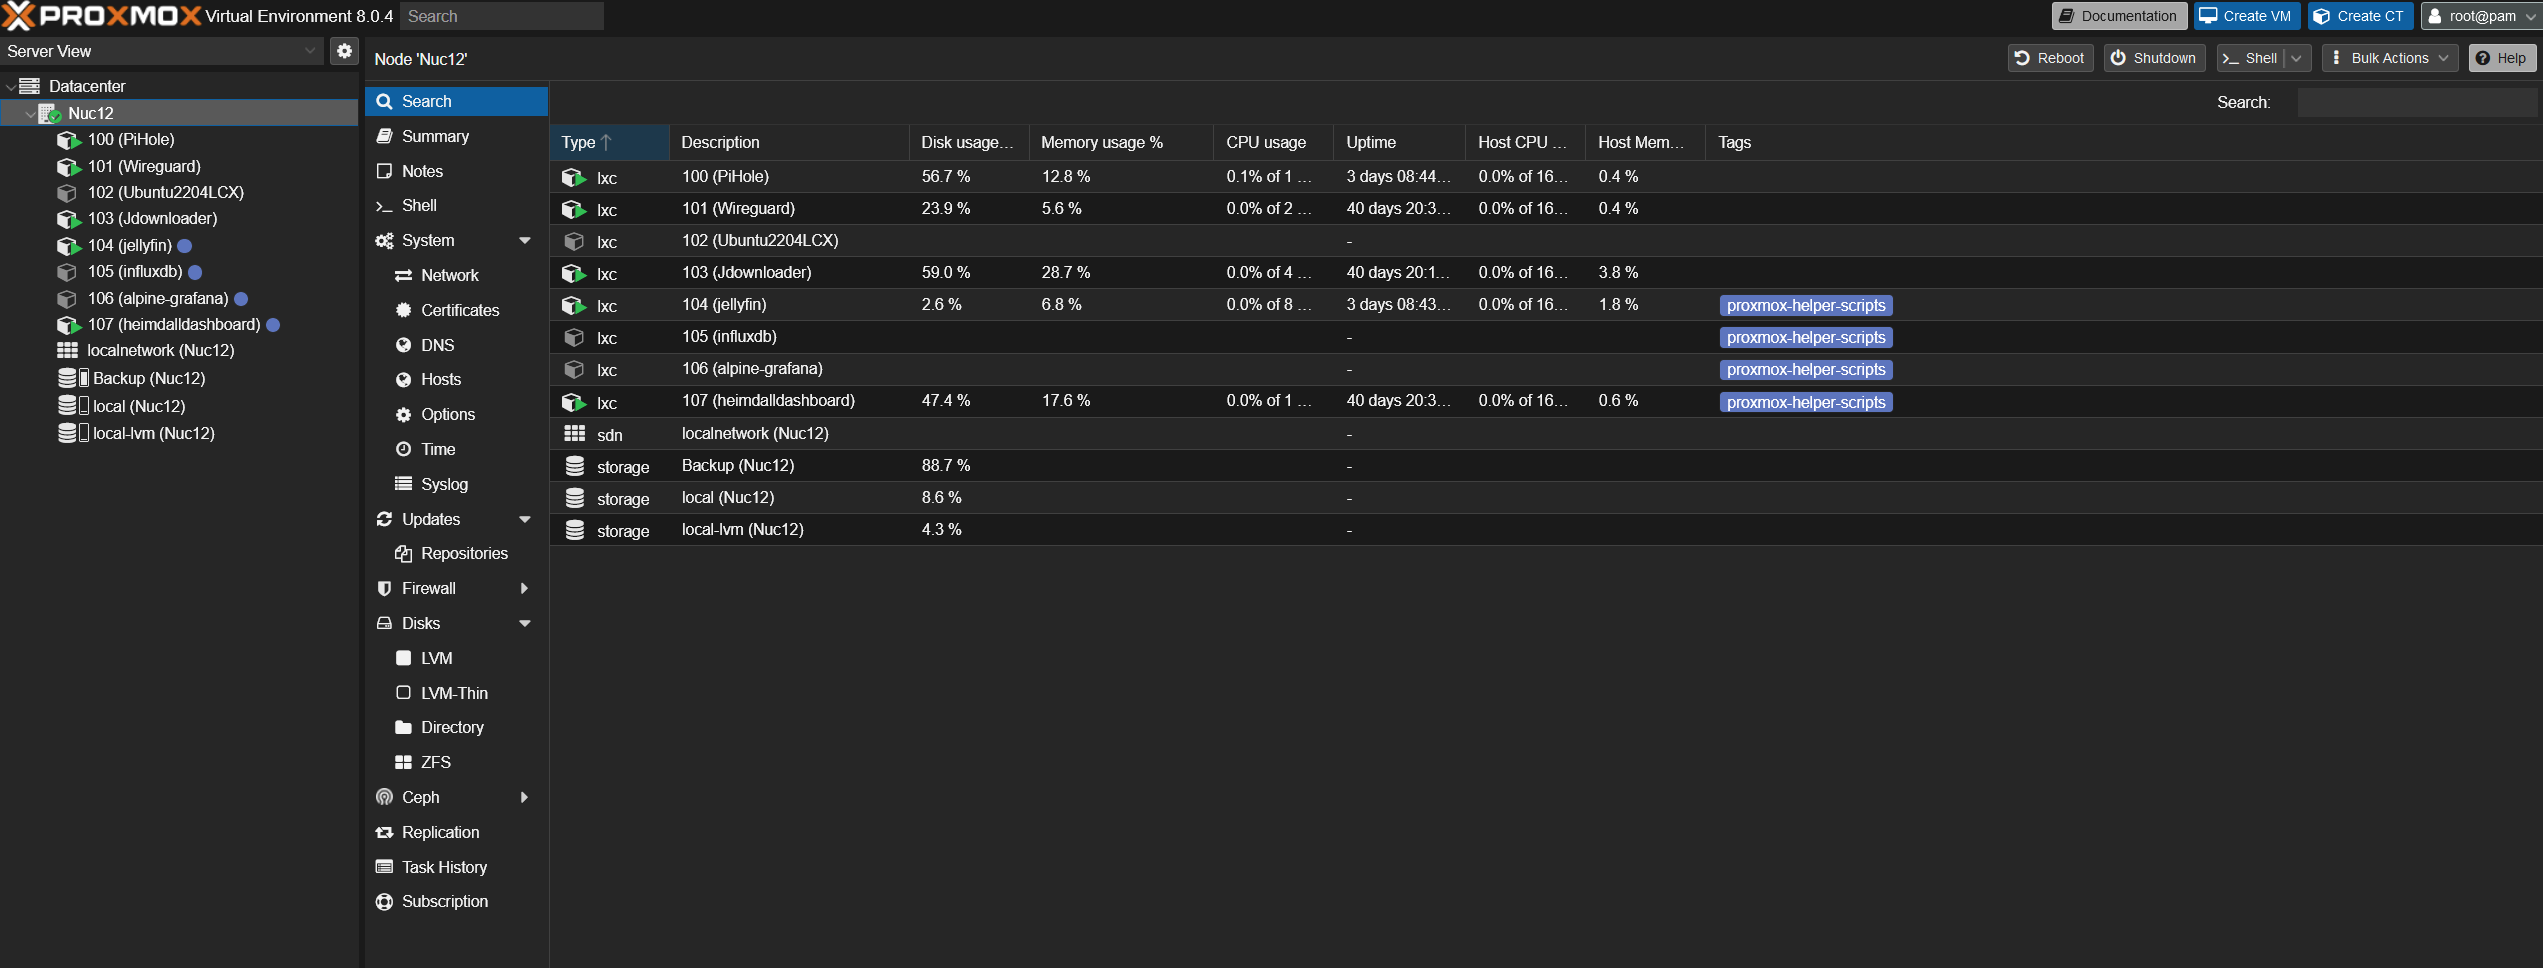Click the Documentation button
Screen dimensions: 2543x968
(x=2119, y=16)
